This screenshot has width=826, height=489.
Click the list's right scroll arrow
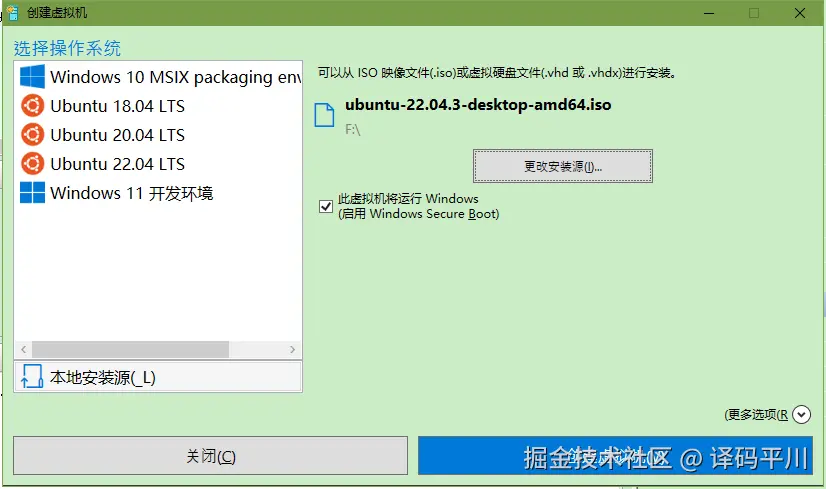click(292, 349)
